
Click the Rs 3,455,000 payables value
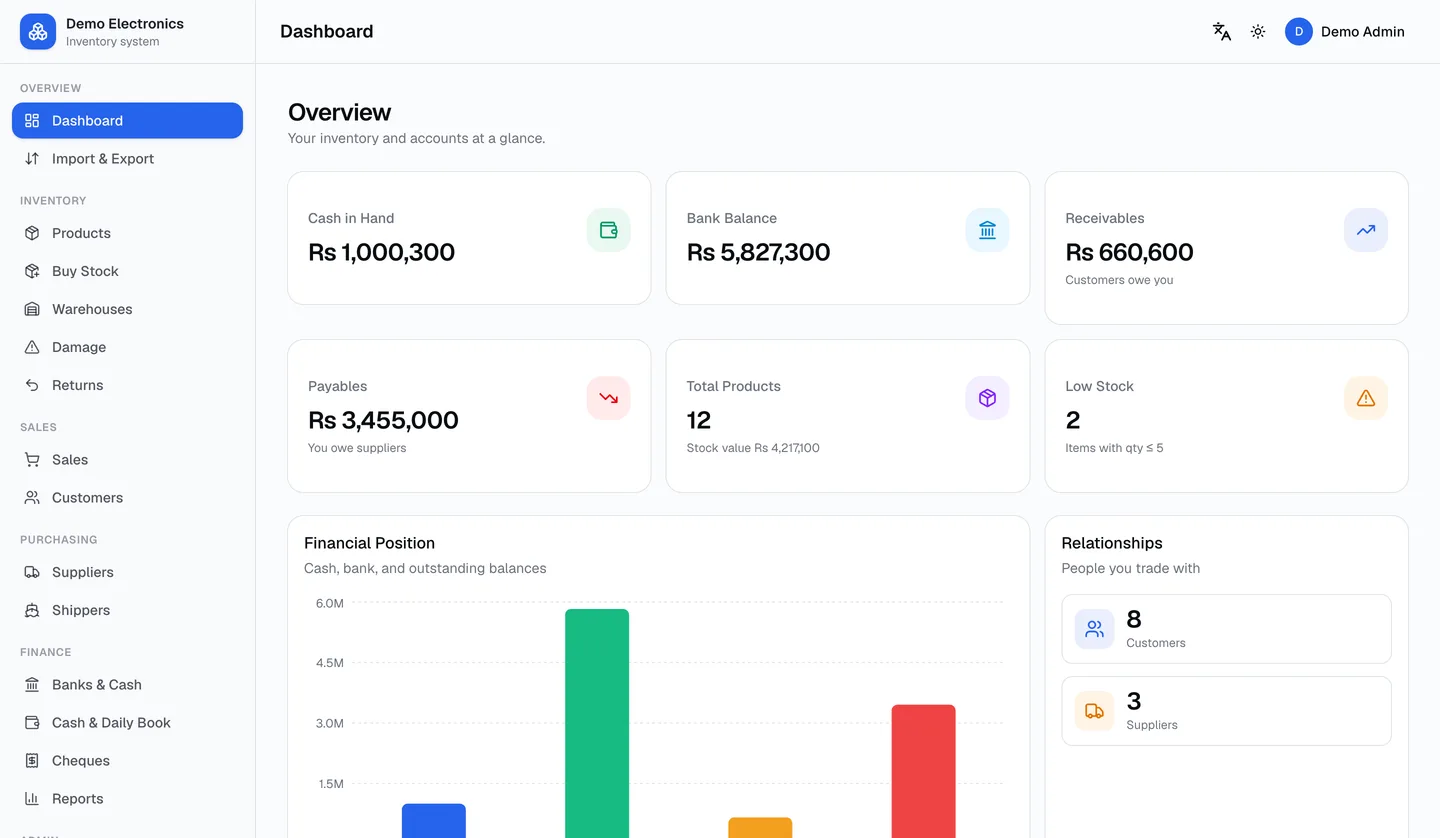tap(383, 420)
